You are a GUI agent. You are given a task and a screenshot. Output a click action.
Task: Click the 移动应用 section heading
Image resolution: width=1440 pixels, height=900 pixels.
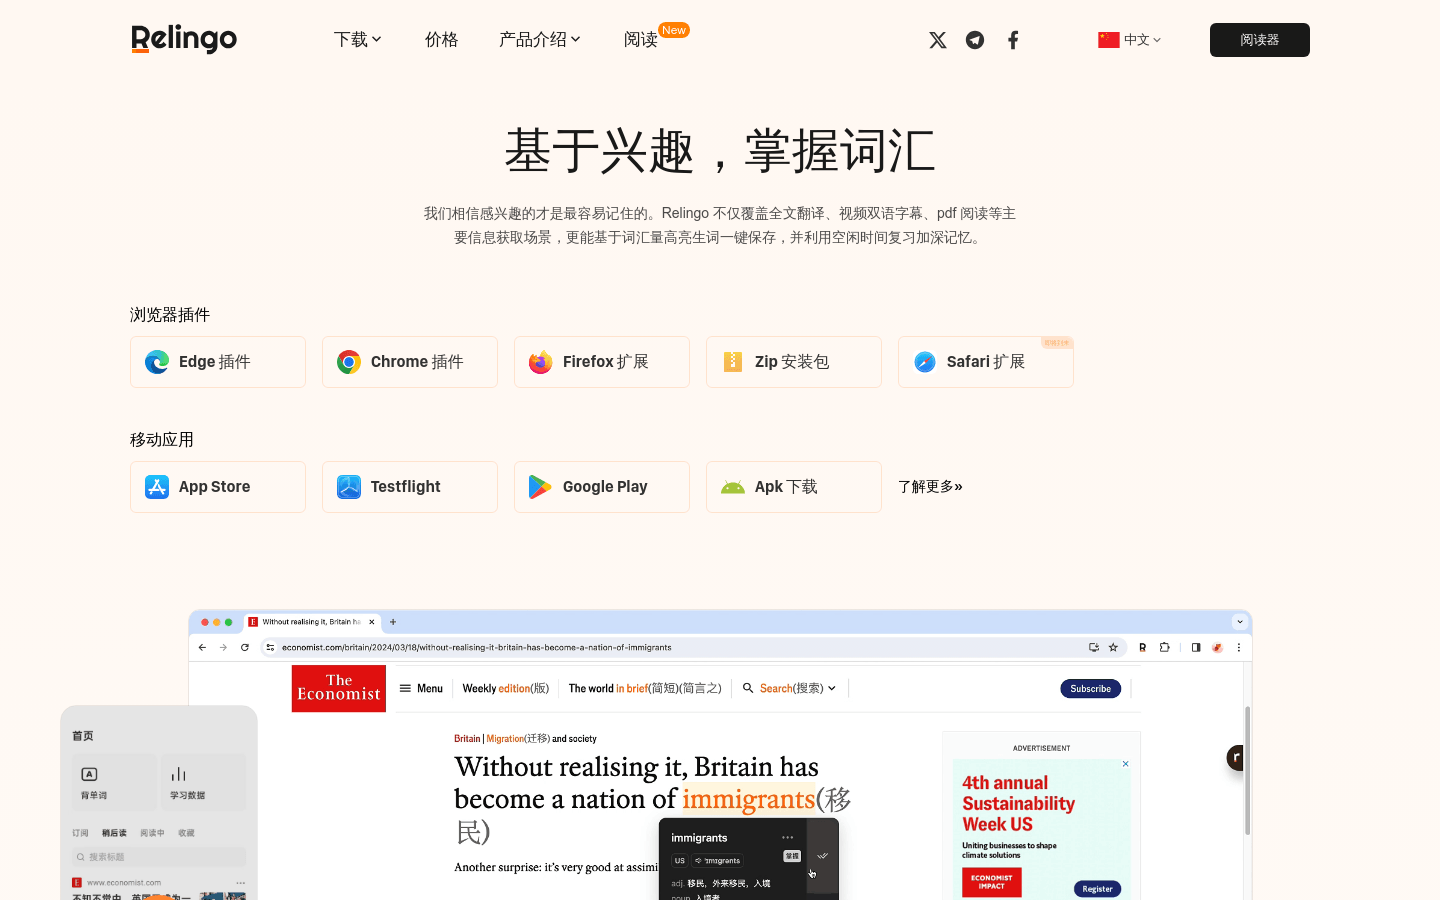tap(162, 440)
